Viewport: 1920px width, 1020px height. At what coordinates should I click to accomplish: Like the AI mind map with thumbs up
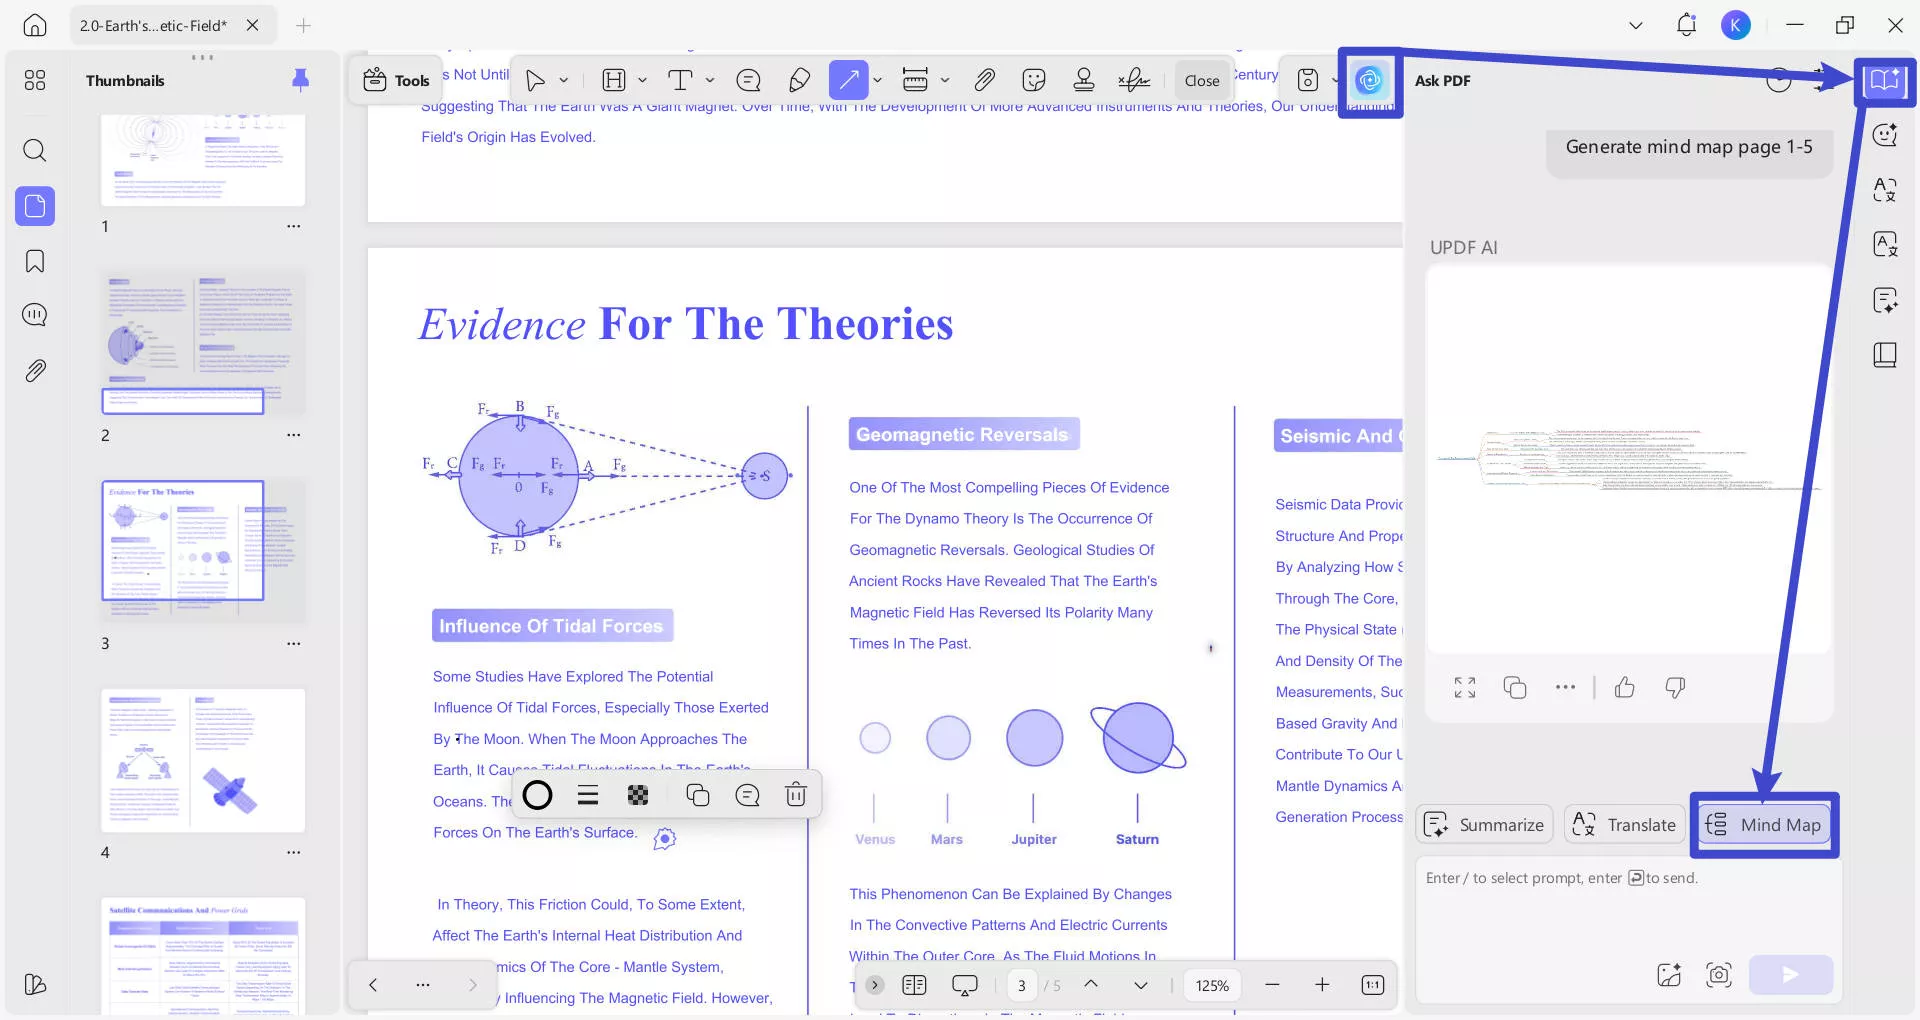1624,688
